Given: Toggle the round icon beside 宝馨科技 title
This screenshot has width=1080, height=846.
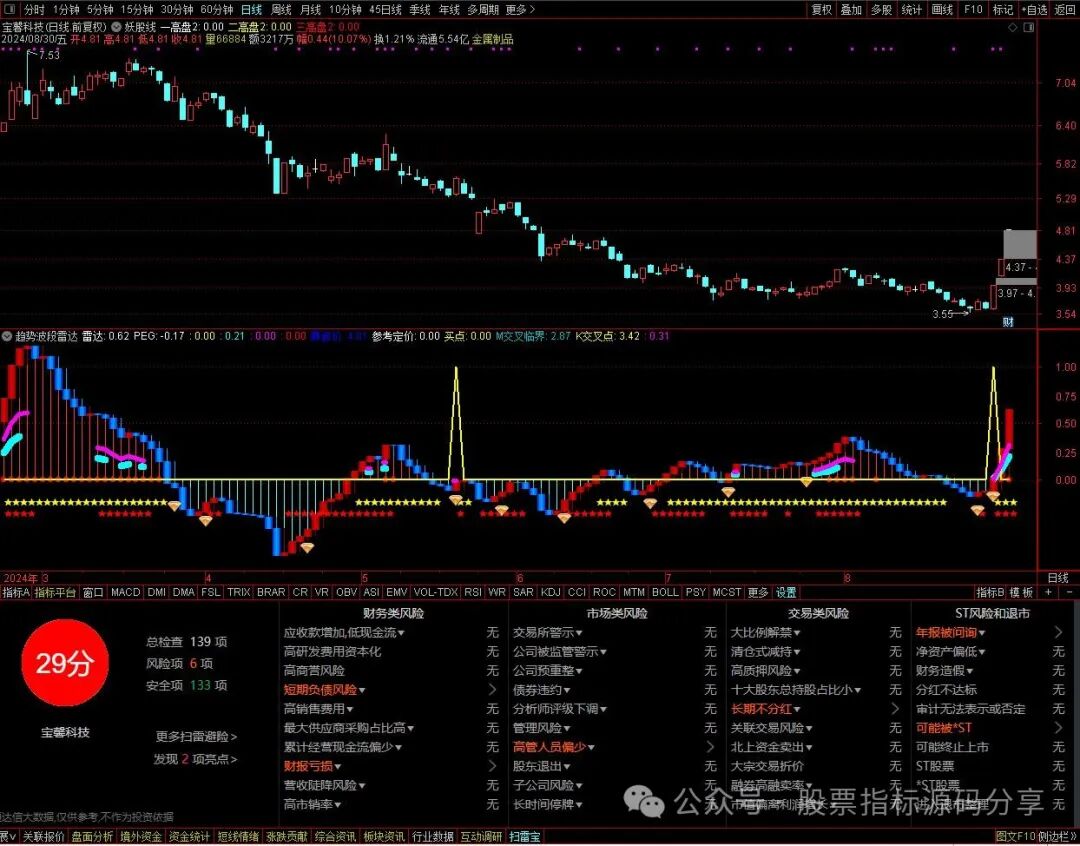Looking at the screenshot, I should pos(116,27).
